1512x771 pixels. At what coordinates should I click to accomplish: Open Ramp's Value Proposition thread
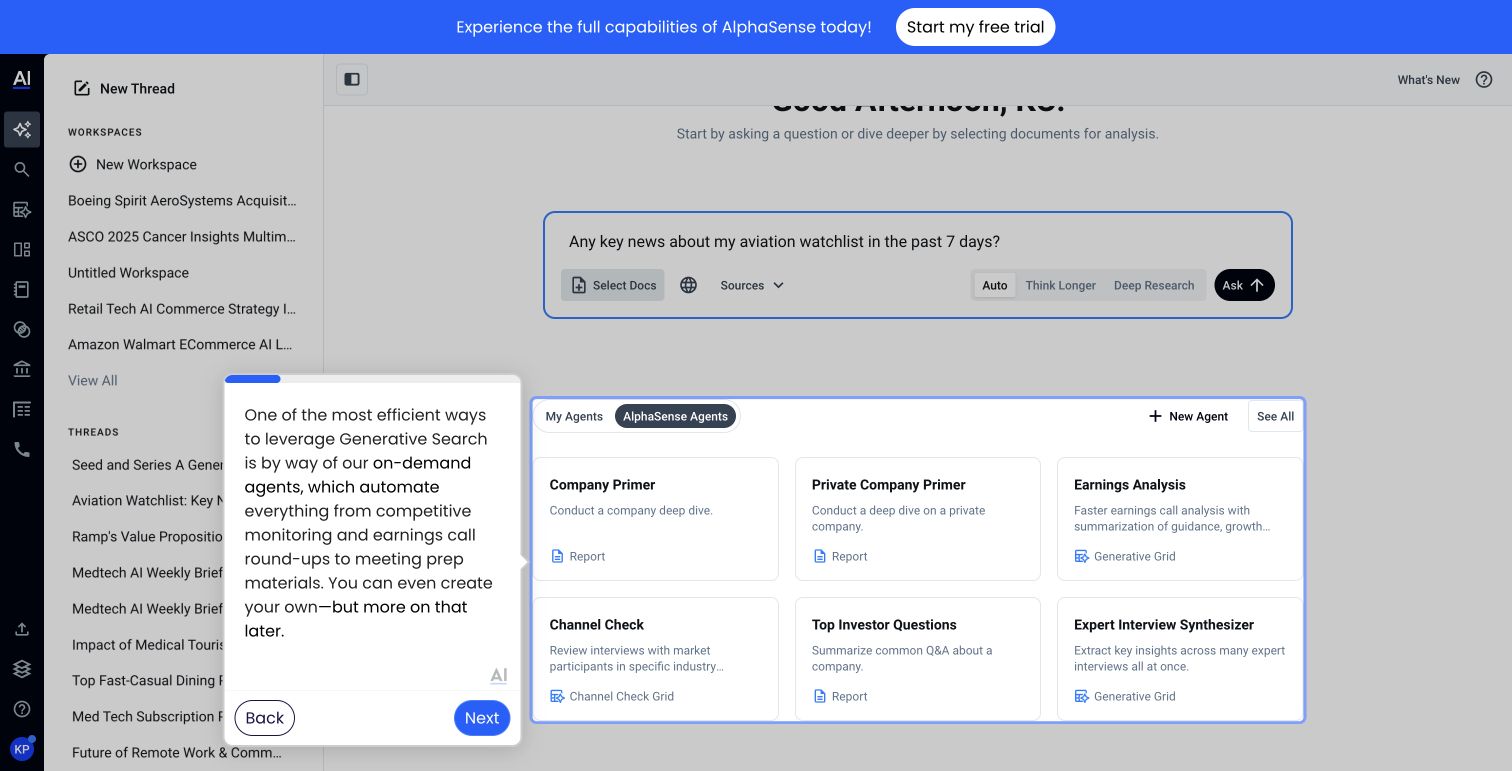(x=146, y=536)
